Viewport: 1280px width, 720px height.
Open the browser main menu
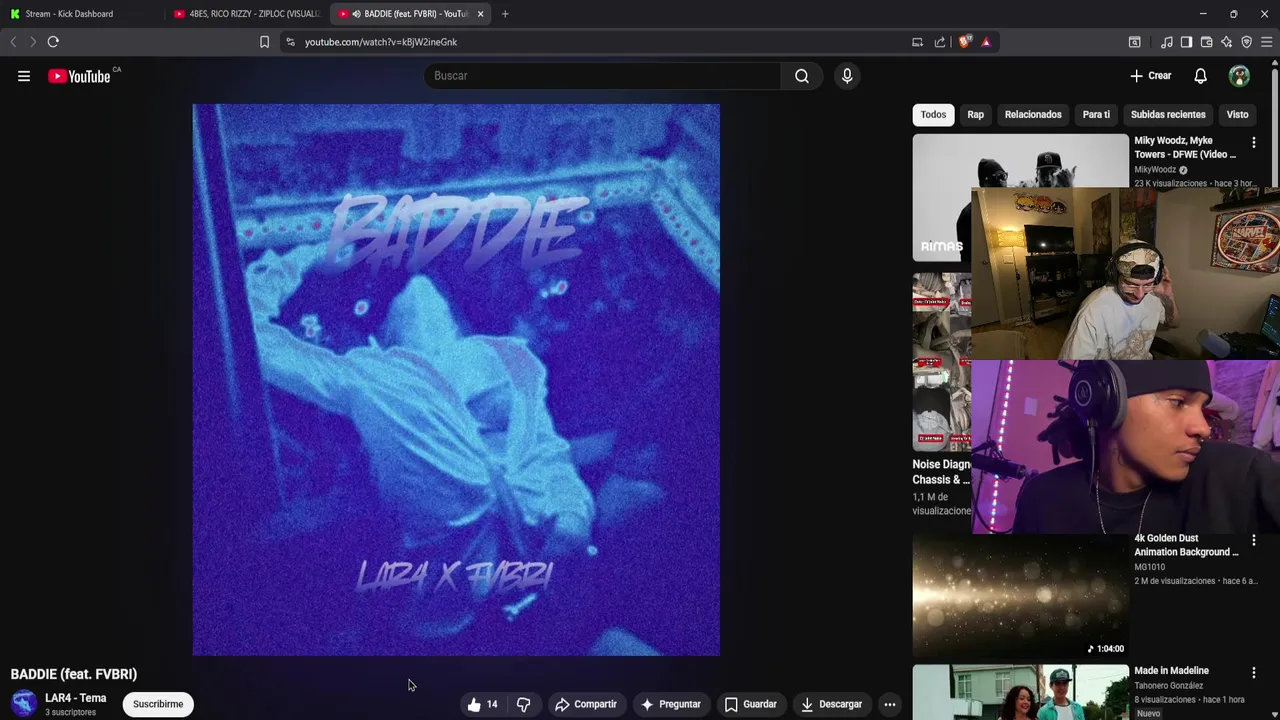point(1266,42)
